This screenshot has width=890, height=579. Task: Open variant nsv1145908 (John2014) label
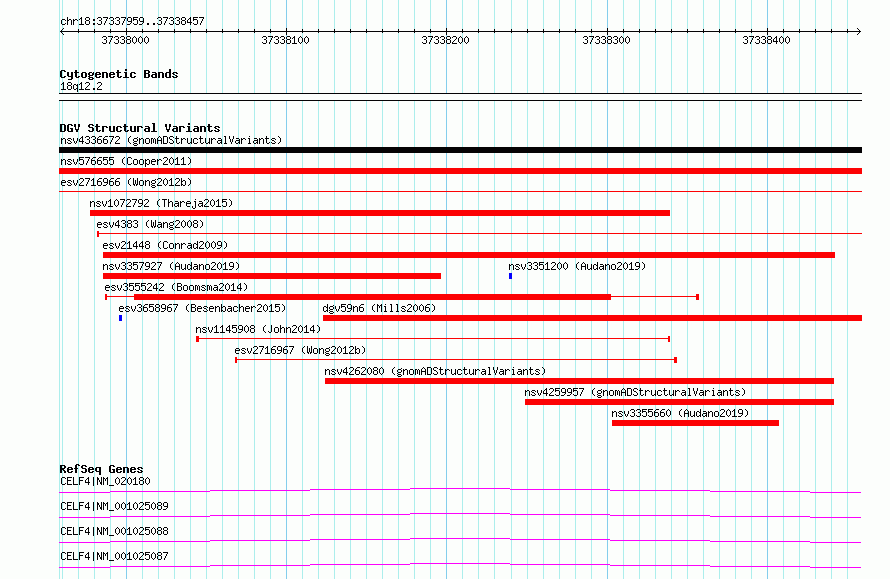pyautogui.click(x=258, y=329)
